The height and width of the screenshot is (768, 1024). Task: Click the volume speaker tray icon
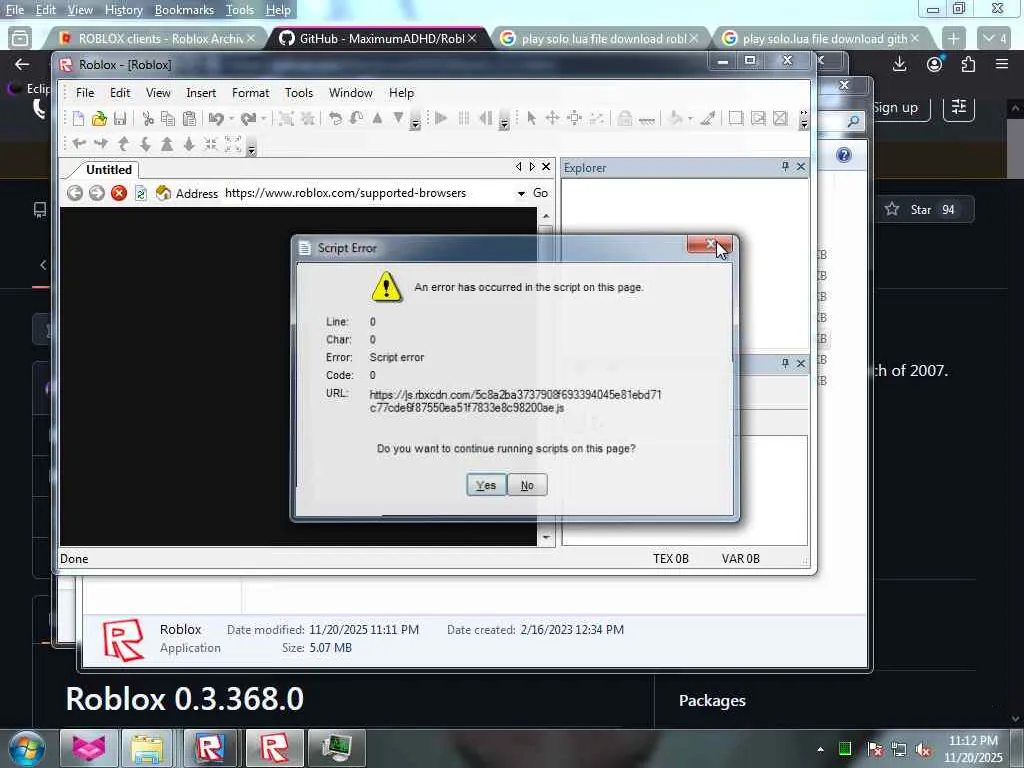(x=923, y=749)
